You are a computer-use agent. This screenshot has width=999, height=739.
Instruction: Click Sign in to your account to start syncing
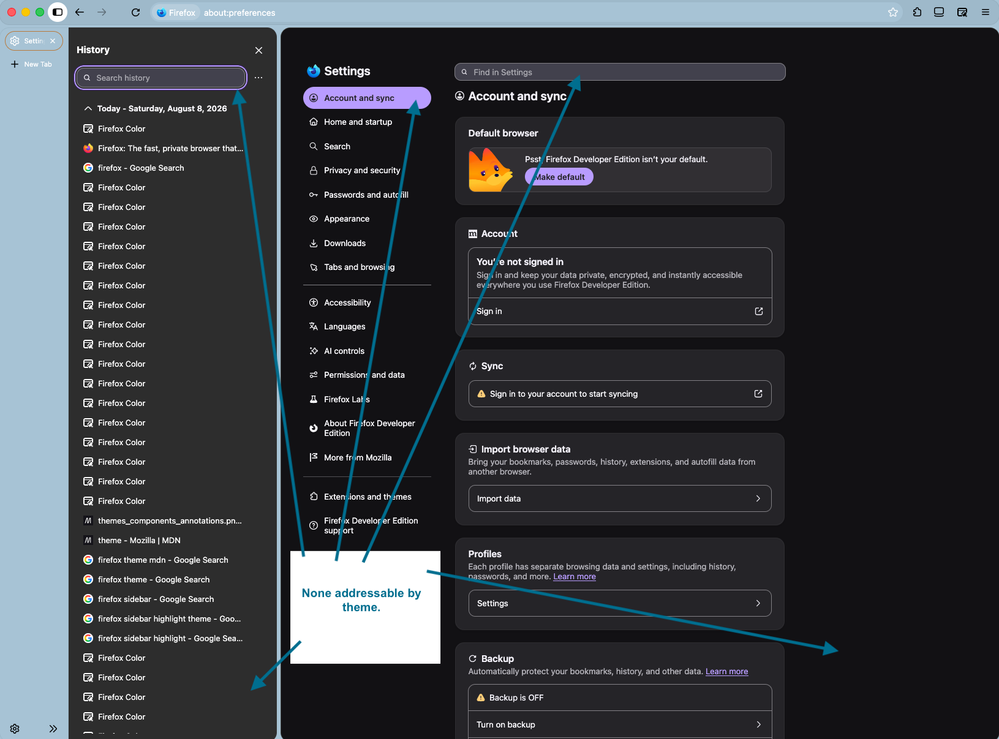click(x=619, y=394)
